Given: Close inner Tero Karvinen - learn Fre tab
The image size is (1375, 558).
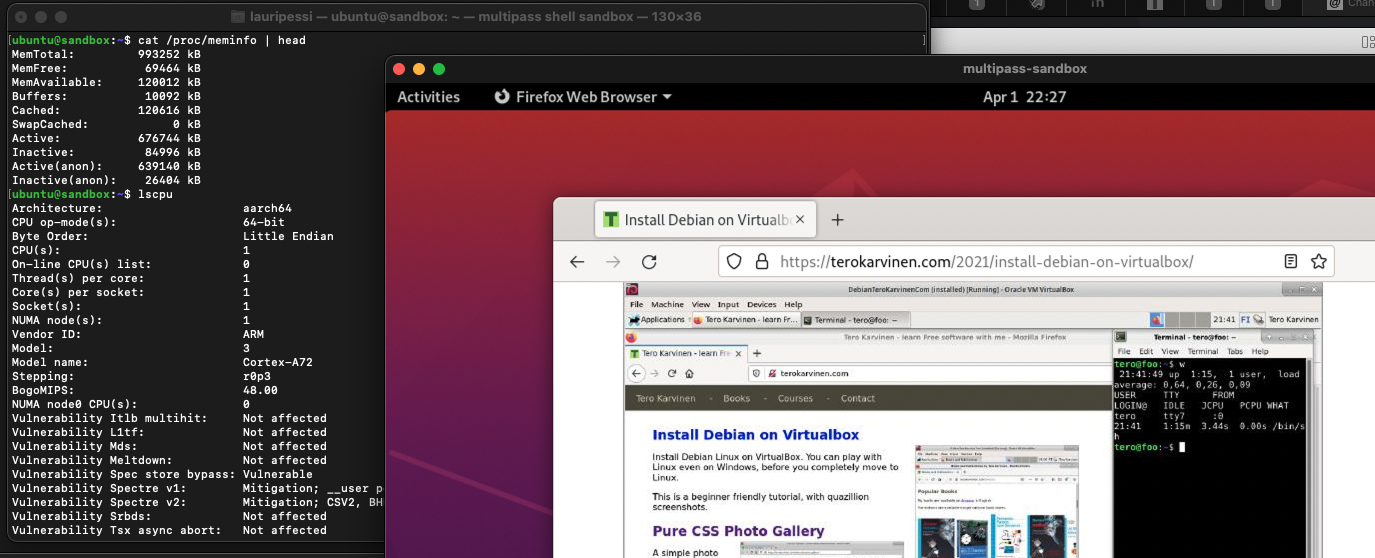Looking at the screenshot, I should [x=738, y=354].
